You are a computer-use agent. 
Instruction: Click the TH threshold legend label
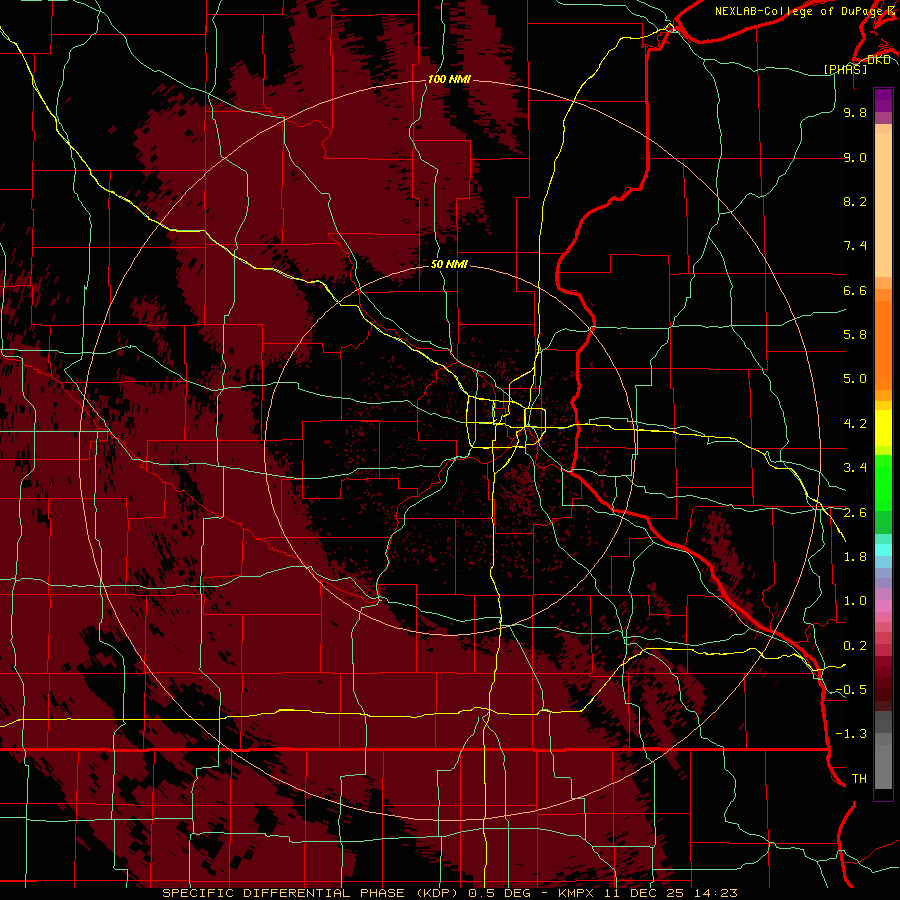click(859, 779)
